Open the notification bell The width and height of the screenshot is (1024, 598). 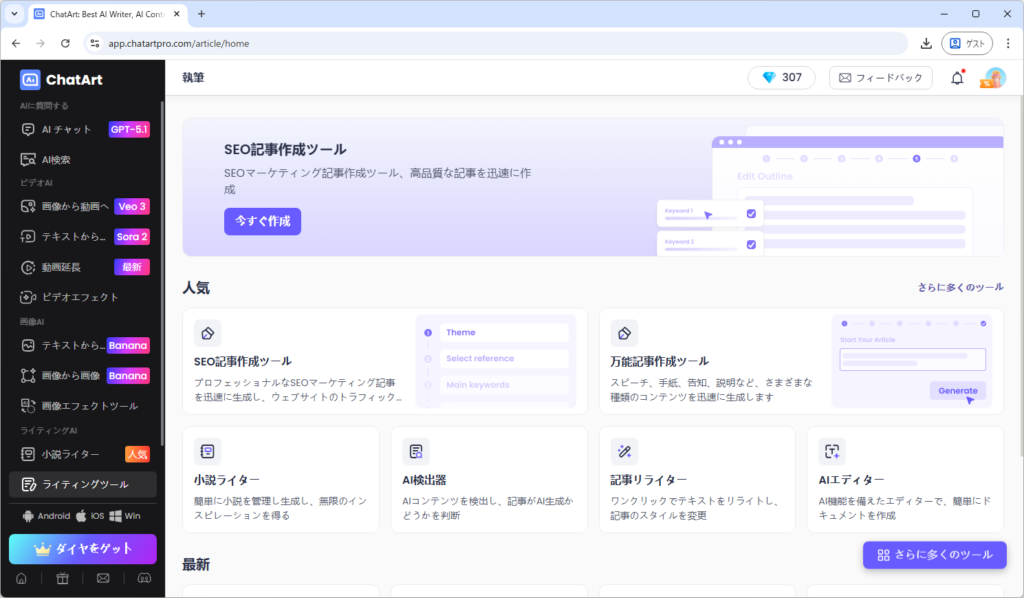[x=957, y=78]
